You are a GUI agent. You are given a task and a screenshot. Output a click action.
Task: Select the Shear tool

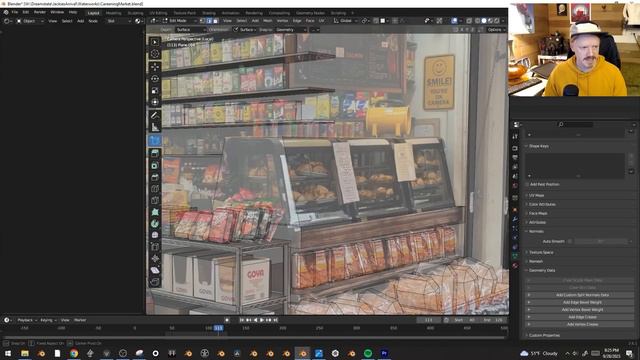coord(155,270)
